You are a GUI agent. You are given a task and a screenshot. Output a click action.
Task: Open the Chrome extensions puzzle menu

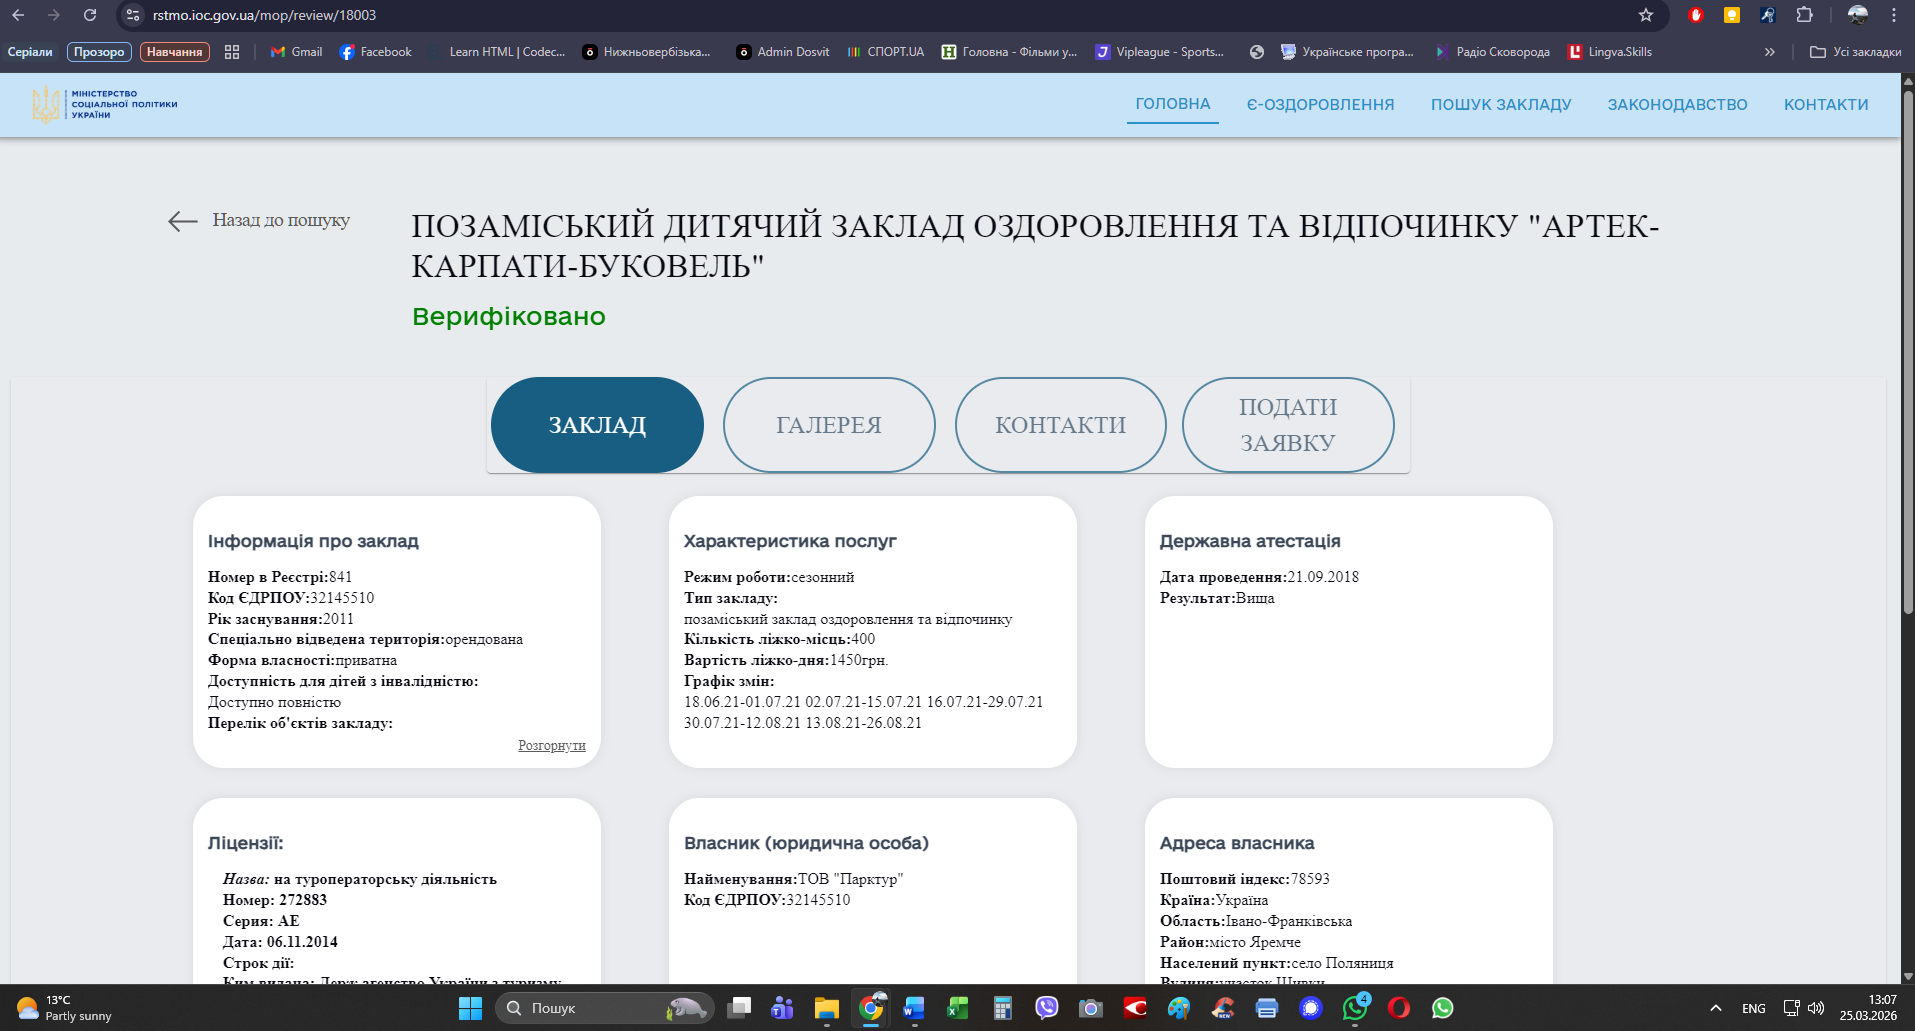(x=1804, y=15)
